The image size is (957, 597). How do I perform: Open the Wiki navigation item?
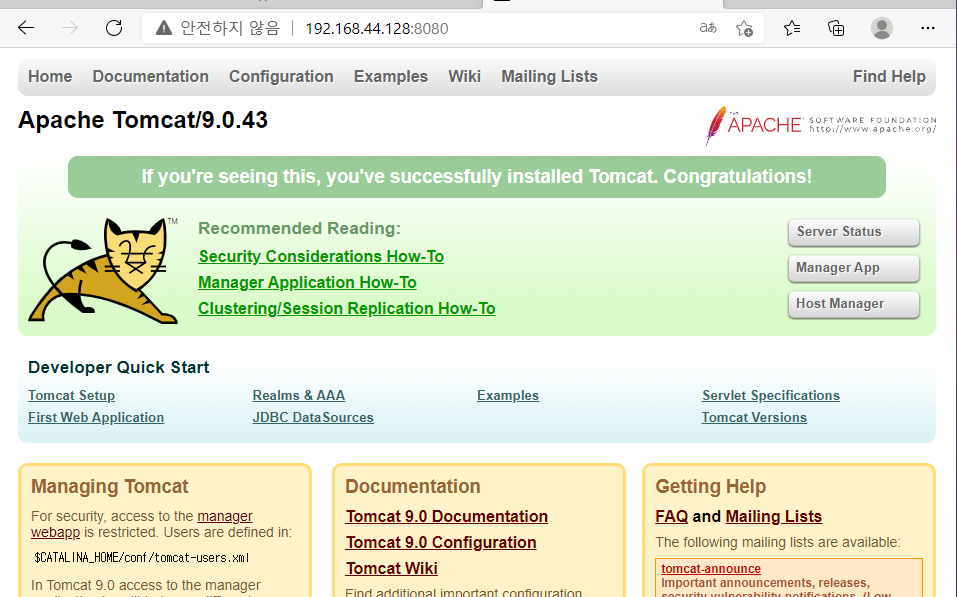click(464, 76)
